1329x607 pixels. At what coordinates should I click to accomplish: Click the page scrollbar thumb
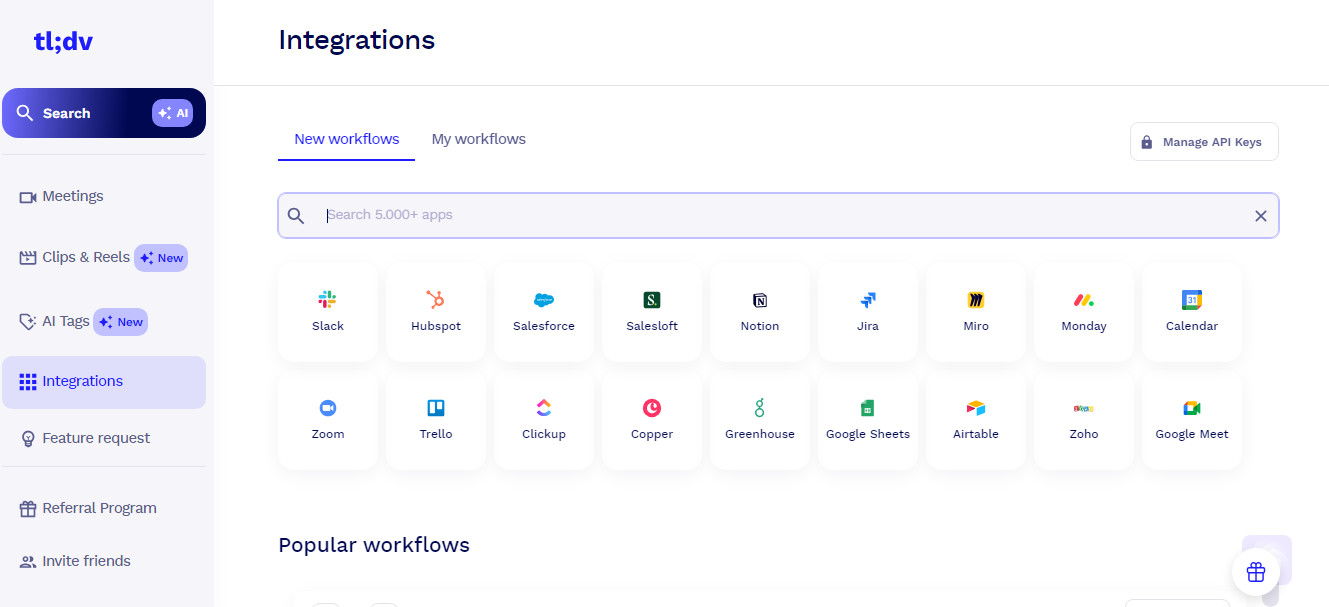[x=1270, y=595]
